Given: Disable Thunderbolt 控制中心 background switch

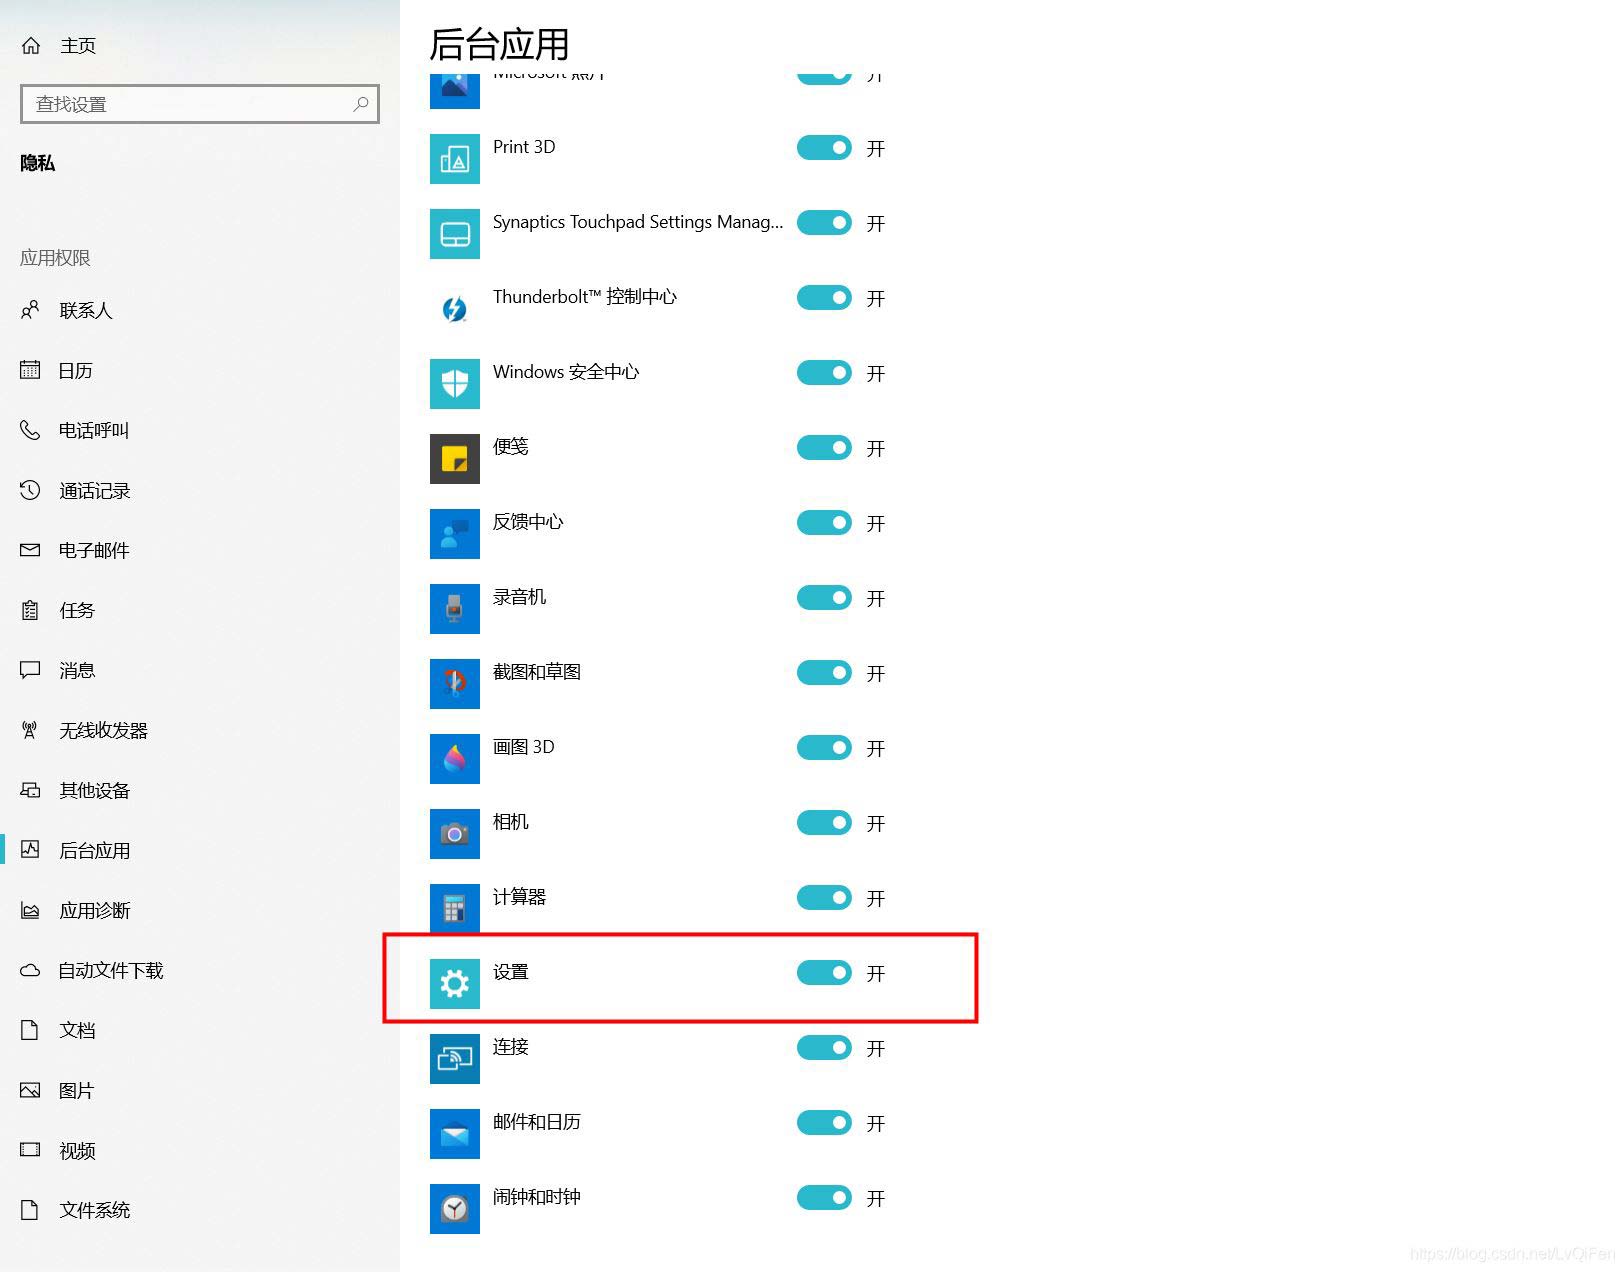Looking at the screenshot, I should point(824,298).
